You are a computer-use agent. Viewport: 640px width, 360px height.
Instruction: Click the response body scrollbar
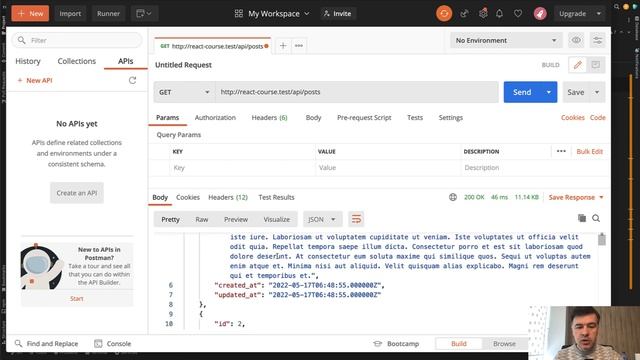(602, 239)
